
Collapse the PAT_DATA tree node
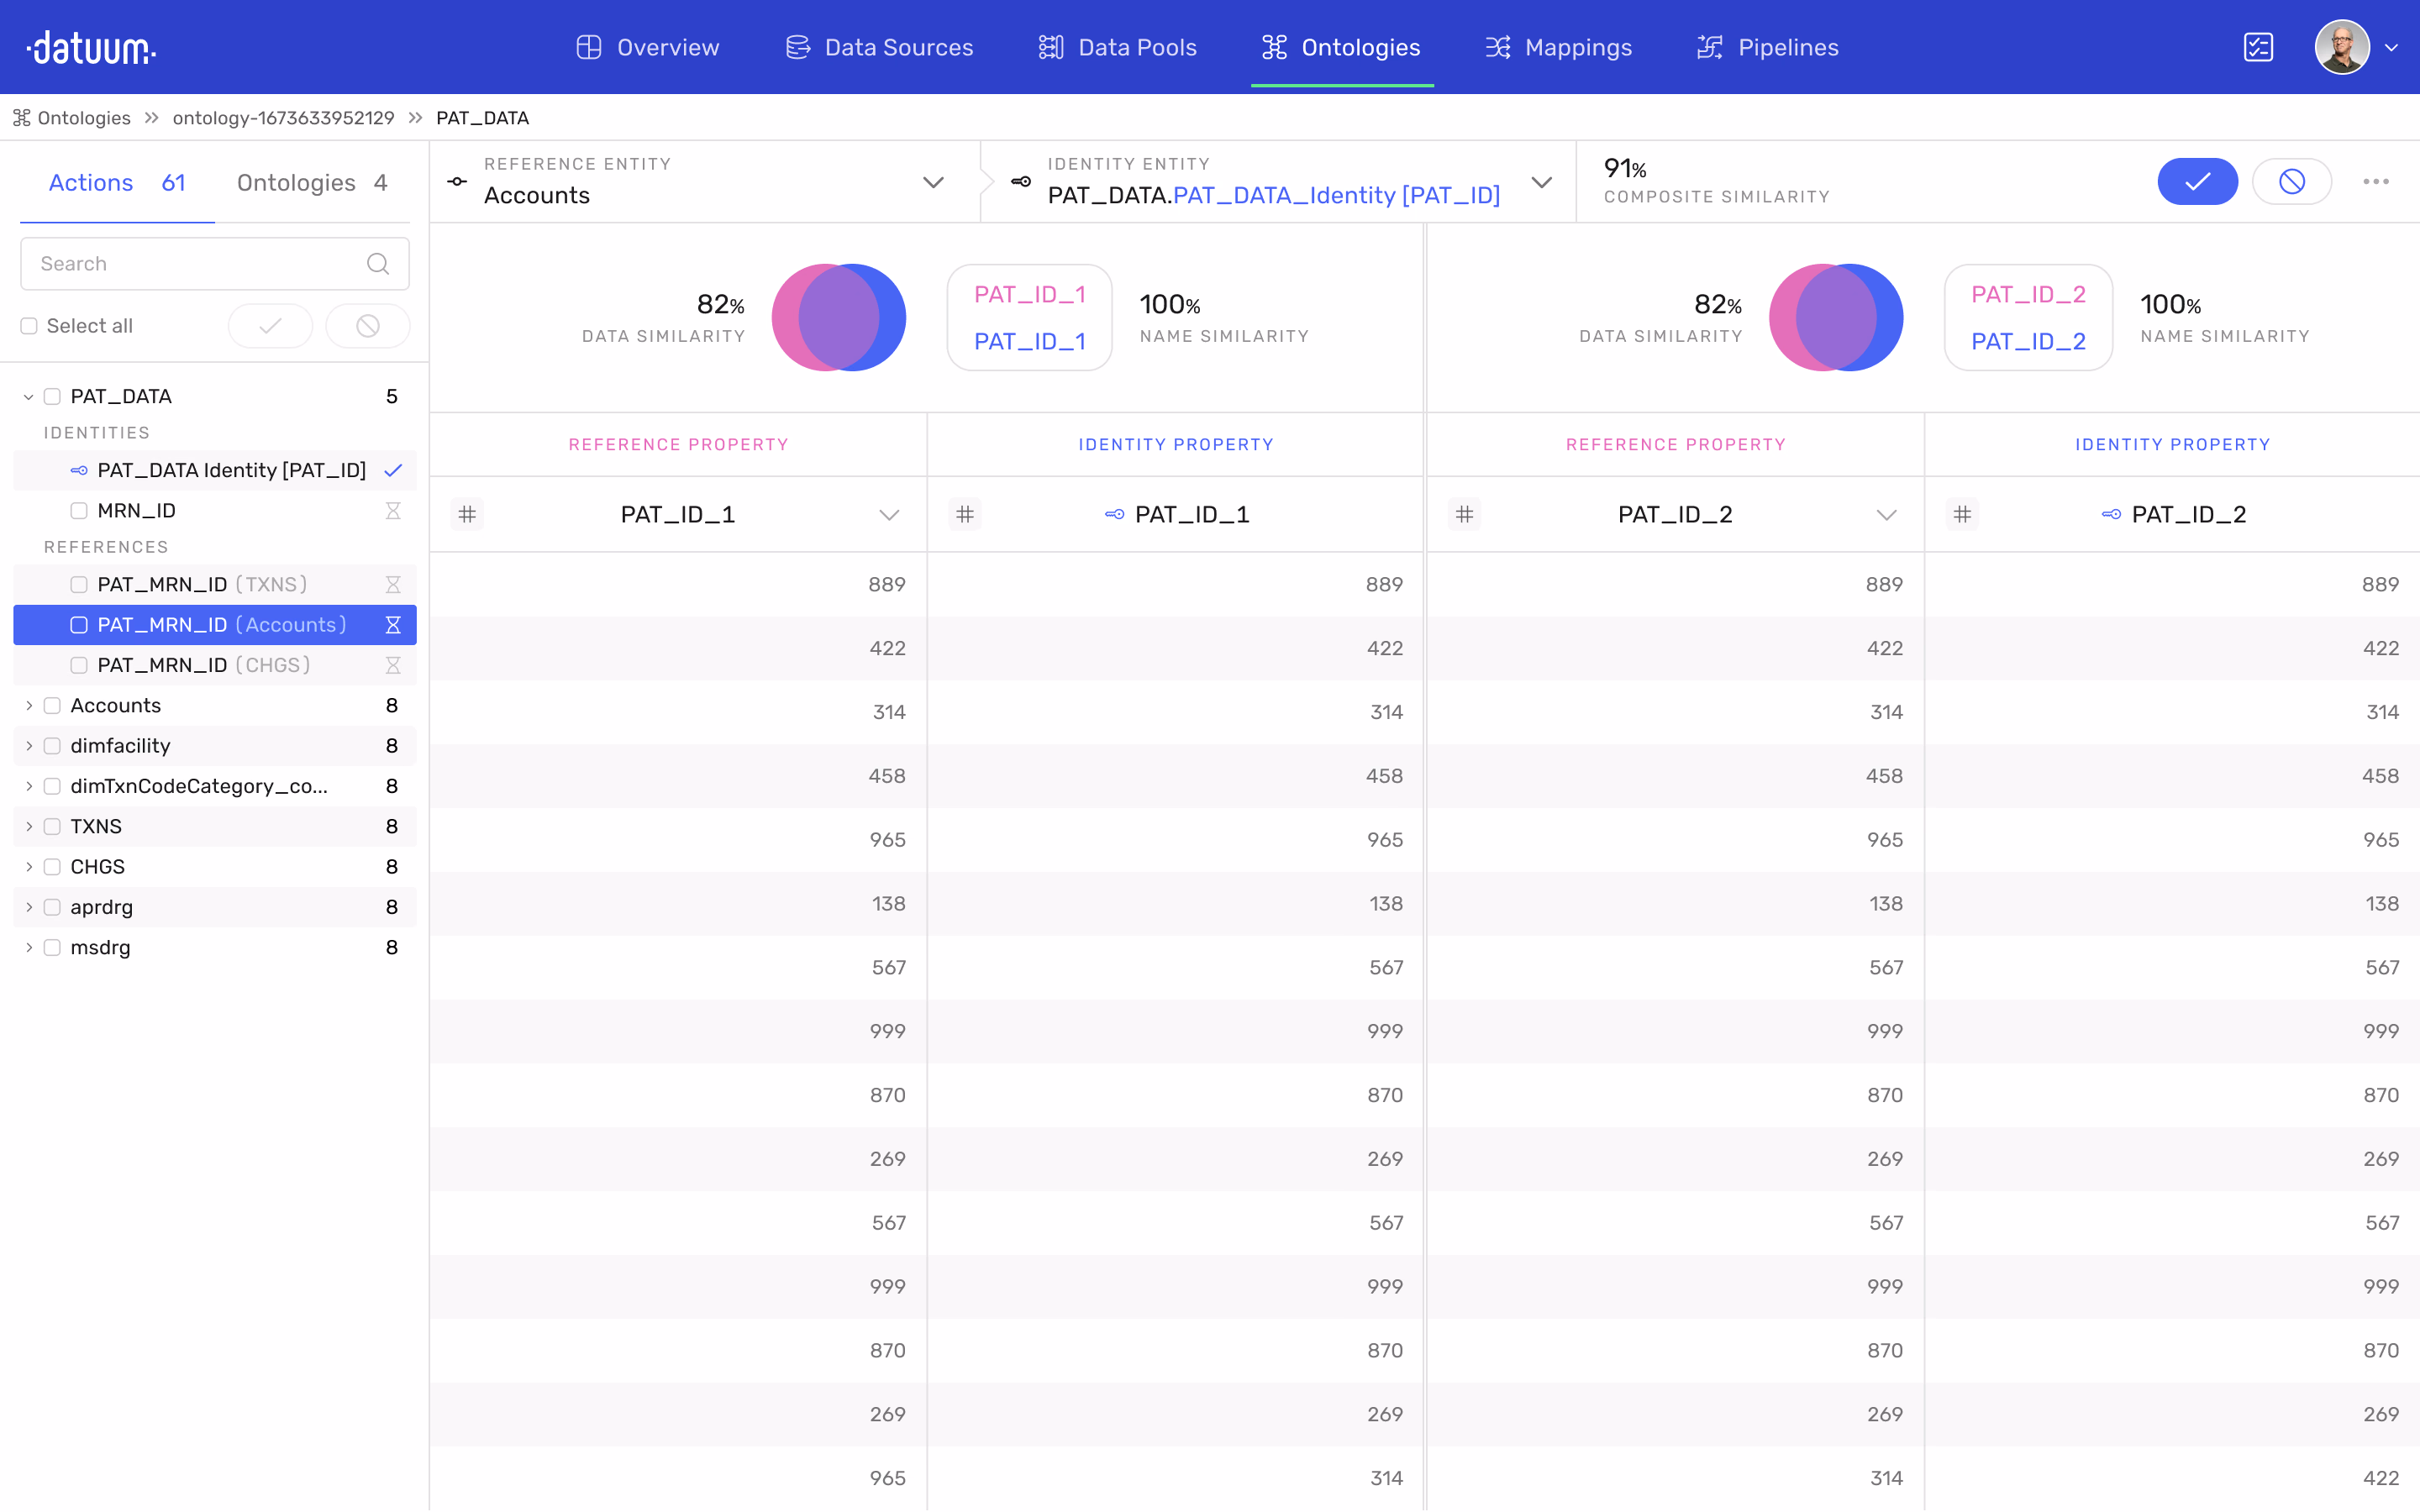point(28,396)
